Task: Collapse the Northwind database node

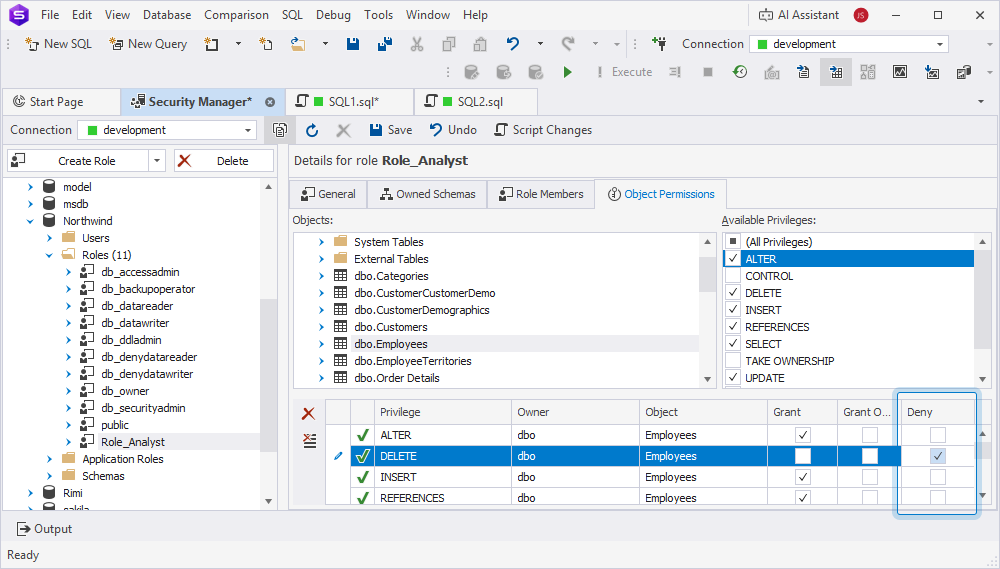Action: tap(30, 221)
